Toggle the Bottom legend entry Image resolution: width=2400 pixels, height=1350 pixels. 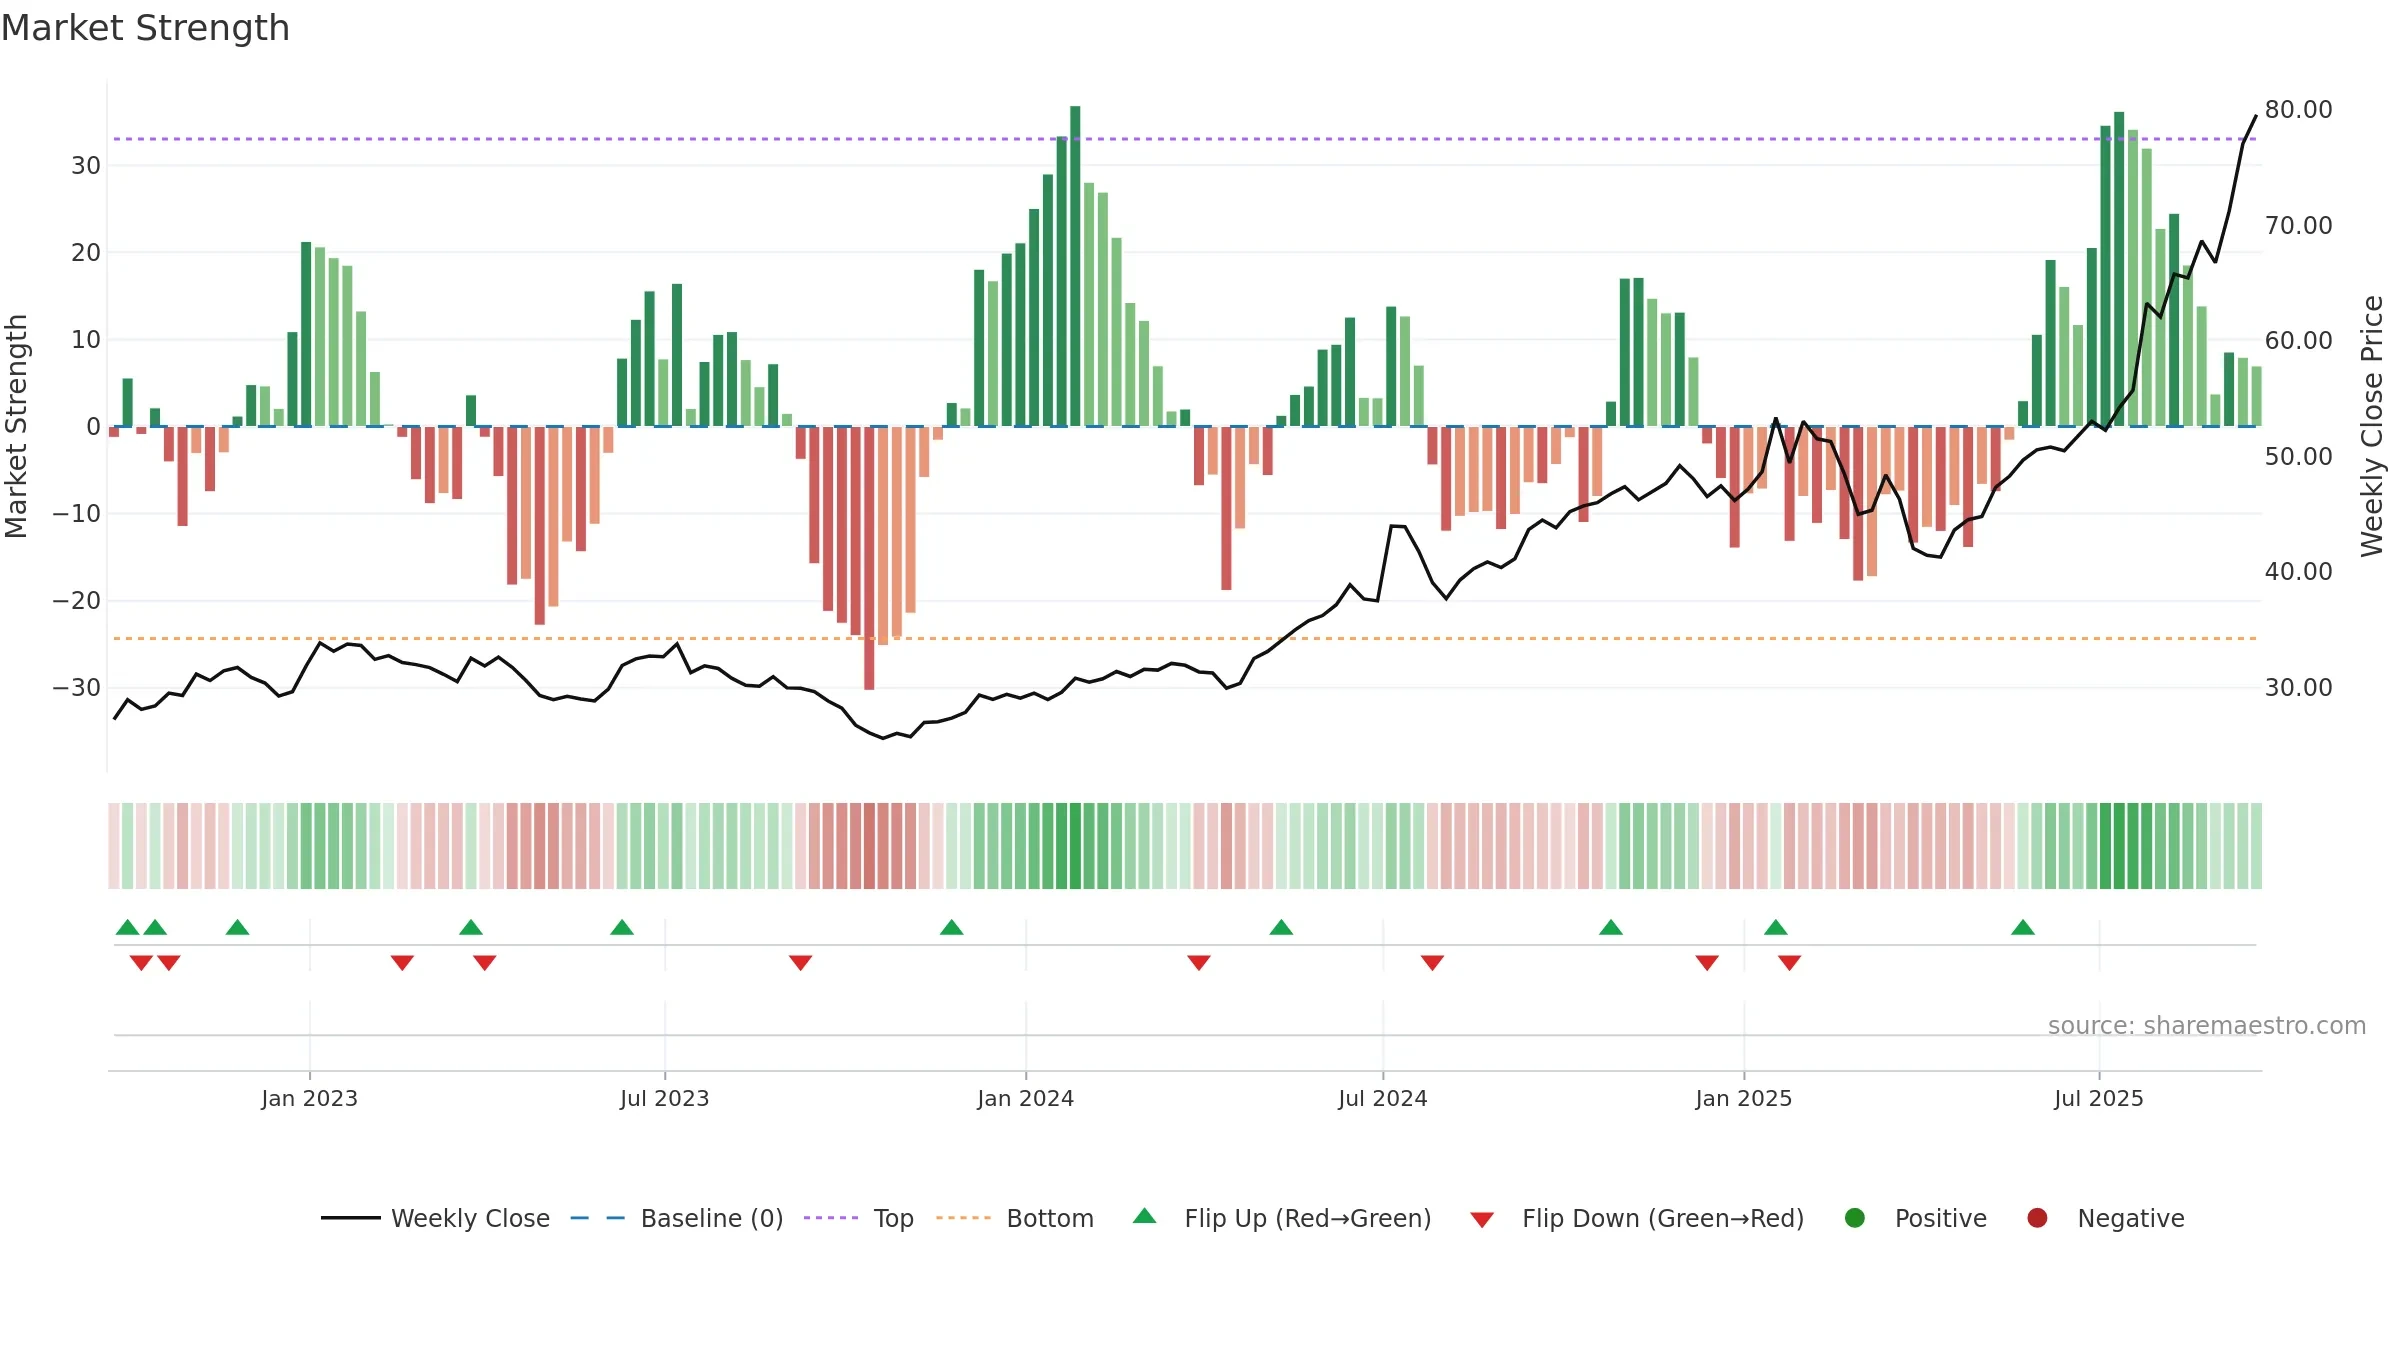1015,1218
